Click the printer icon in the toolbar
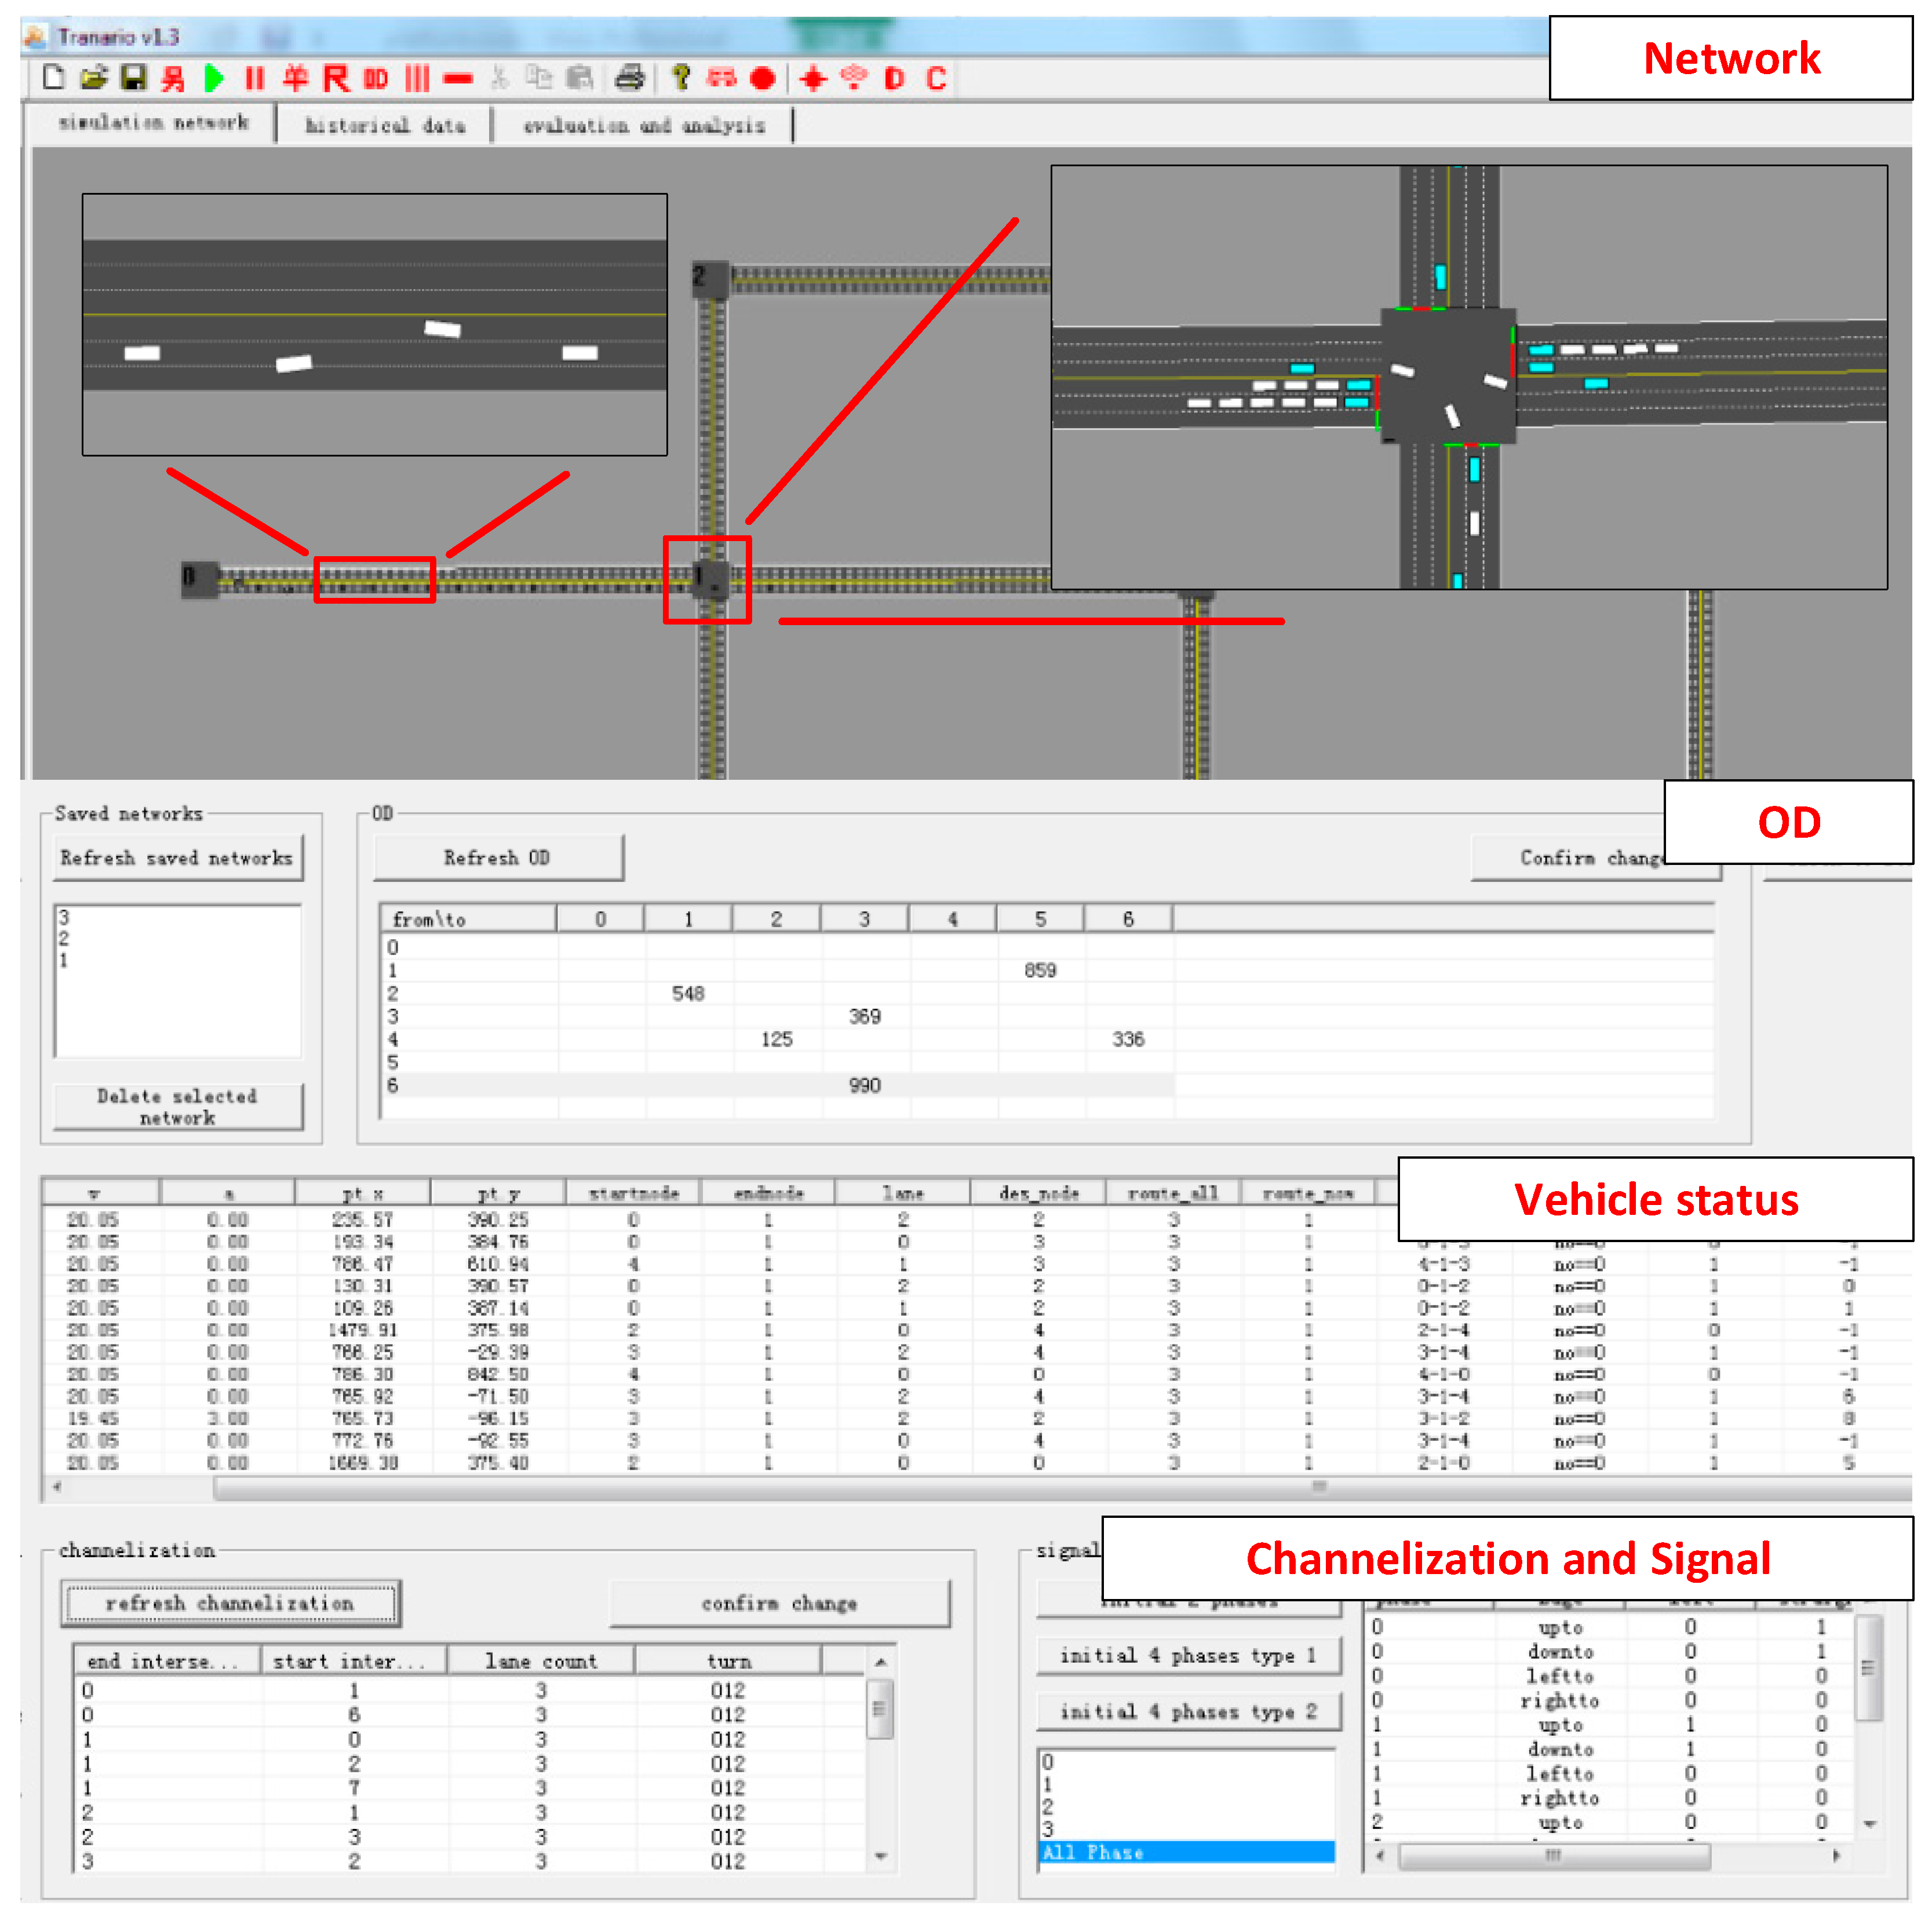The image size is (1932, 1924). click(630, 77)
